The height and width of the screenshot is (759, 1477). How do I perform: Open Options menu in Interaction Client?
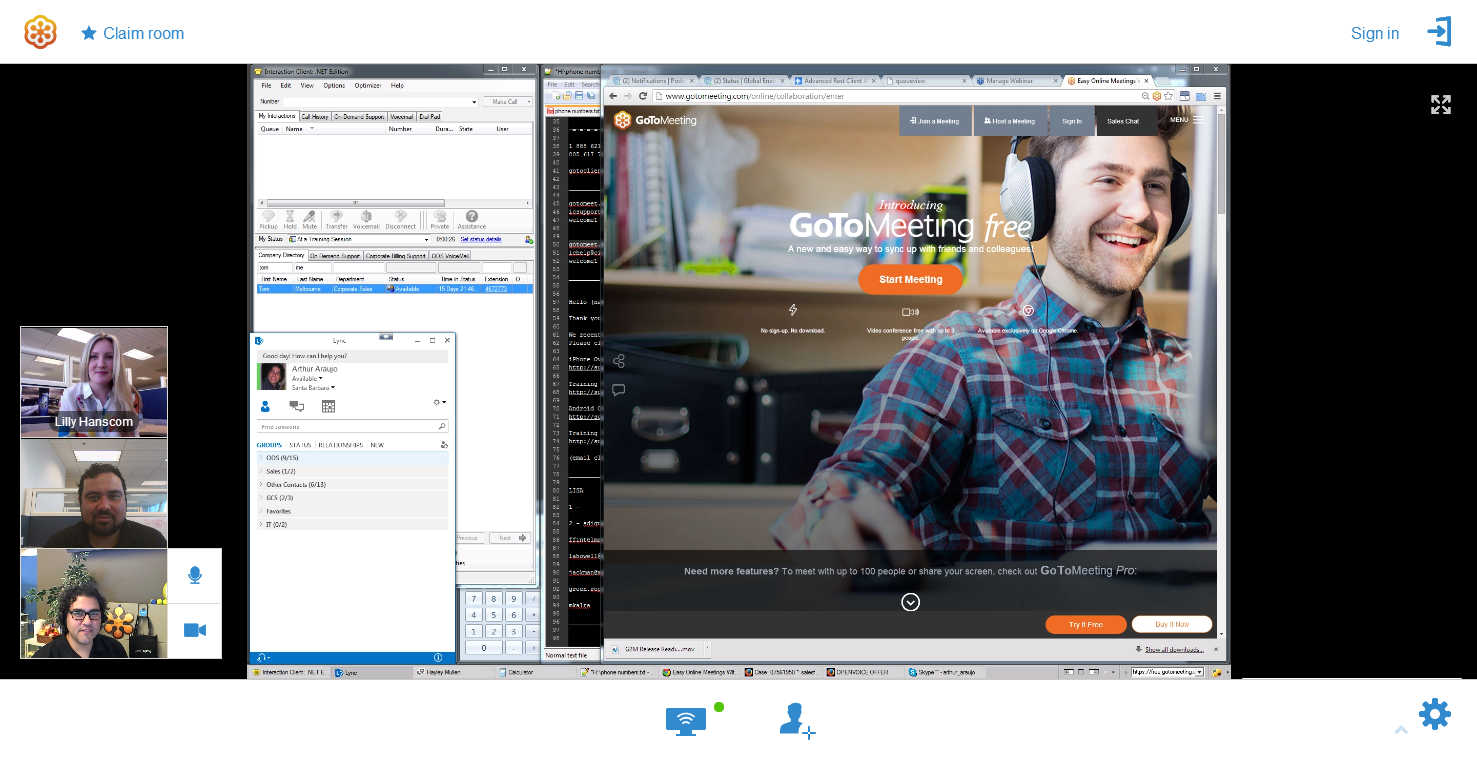point(334,86)
